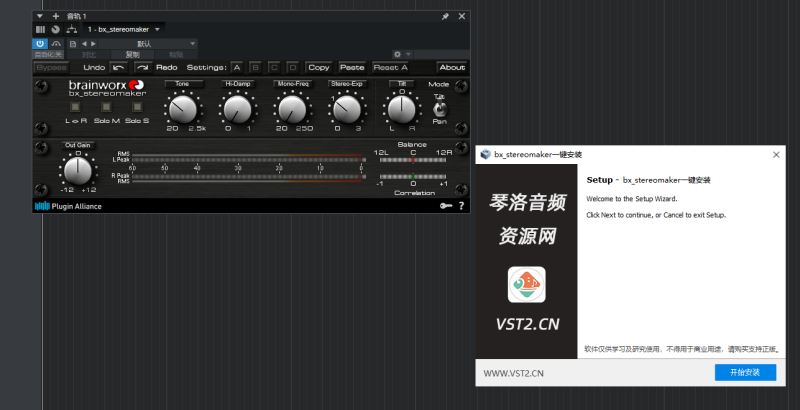Screen dimensions: 800x410
Task: Enable Solo S monitoring
Action: click(x=136, y=106)
